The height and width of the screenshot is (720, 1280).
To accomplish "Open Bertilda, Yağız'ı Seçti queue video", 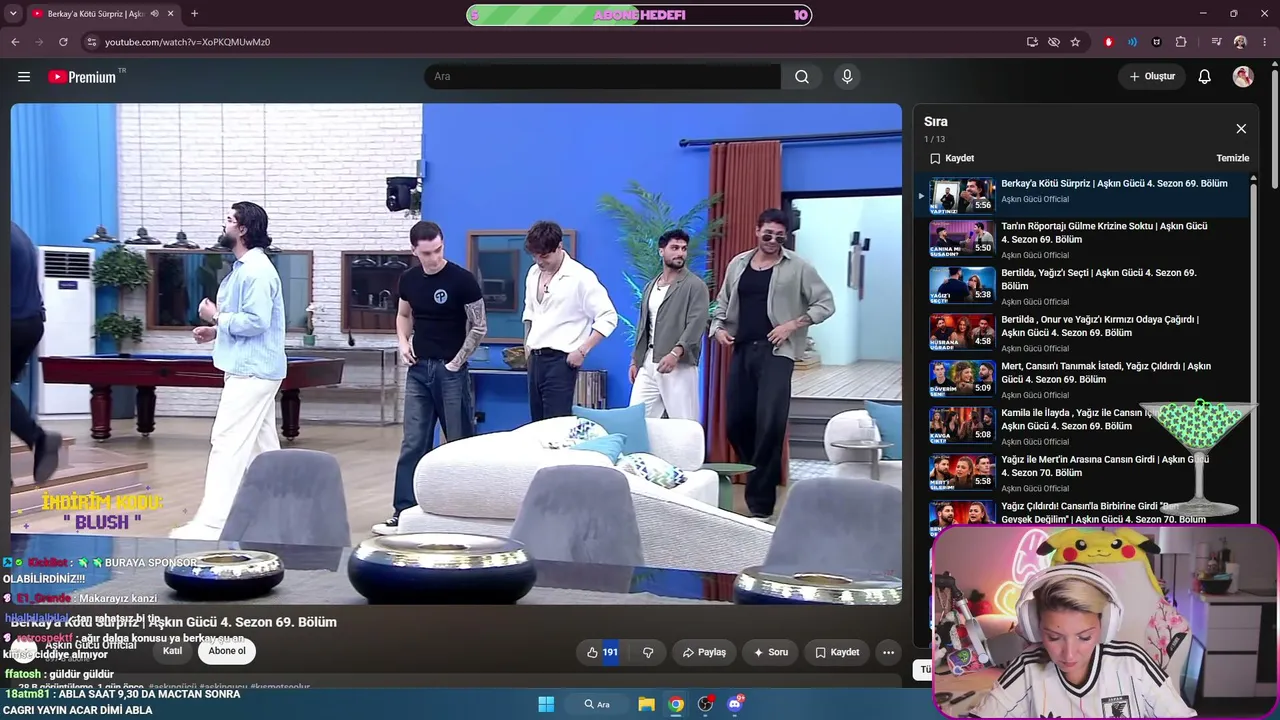I will coord(1082,287).
